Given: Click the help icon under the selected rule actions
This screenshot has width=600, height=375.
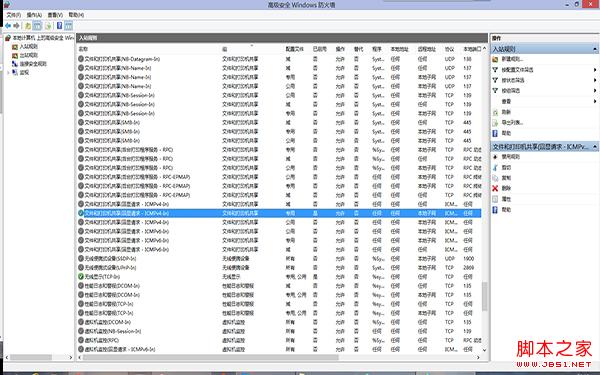Looking at the screenshot, I should (x=495, y=210).
